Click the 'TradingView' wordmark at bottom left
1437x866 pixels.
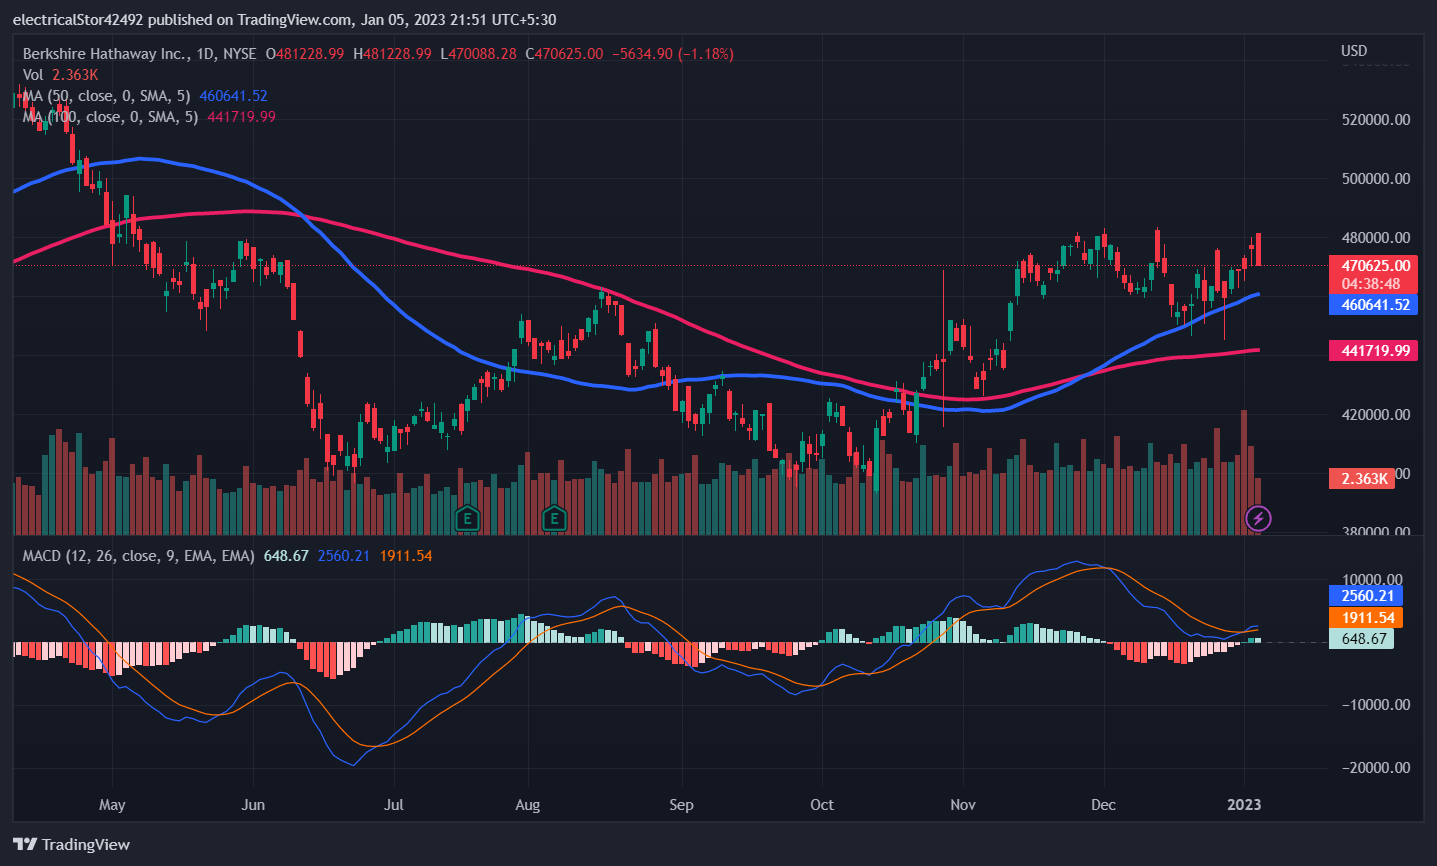click(85, 844)
